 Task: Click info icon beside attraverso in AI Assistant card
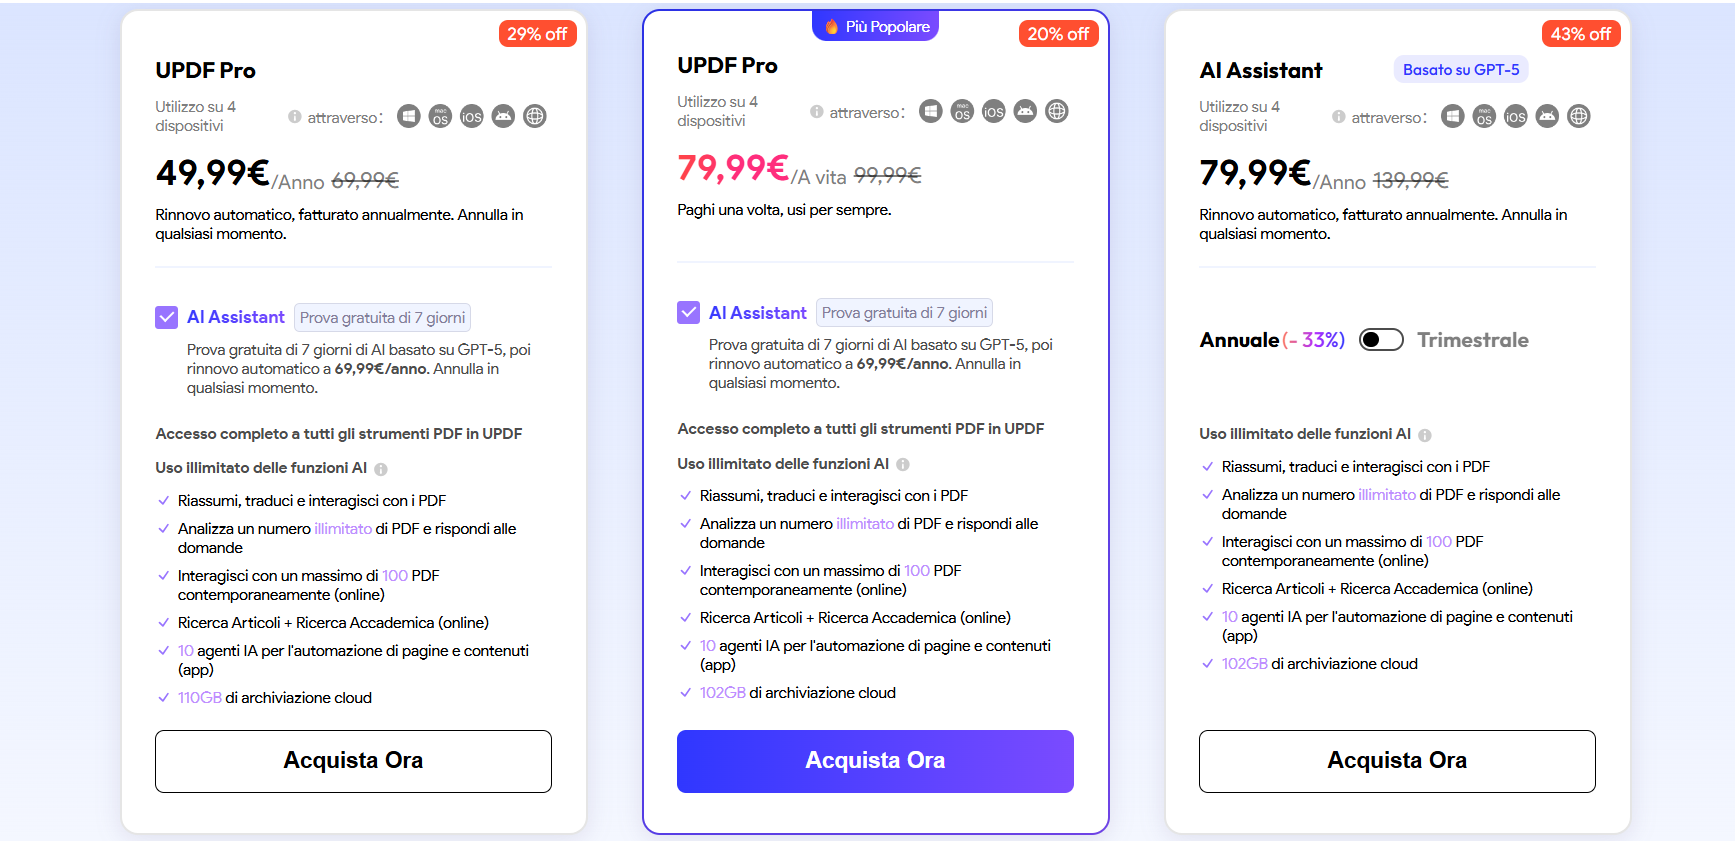coord(1338,117)
